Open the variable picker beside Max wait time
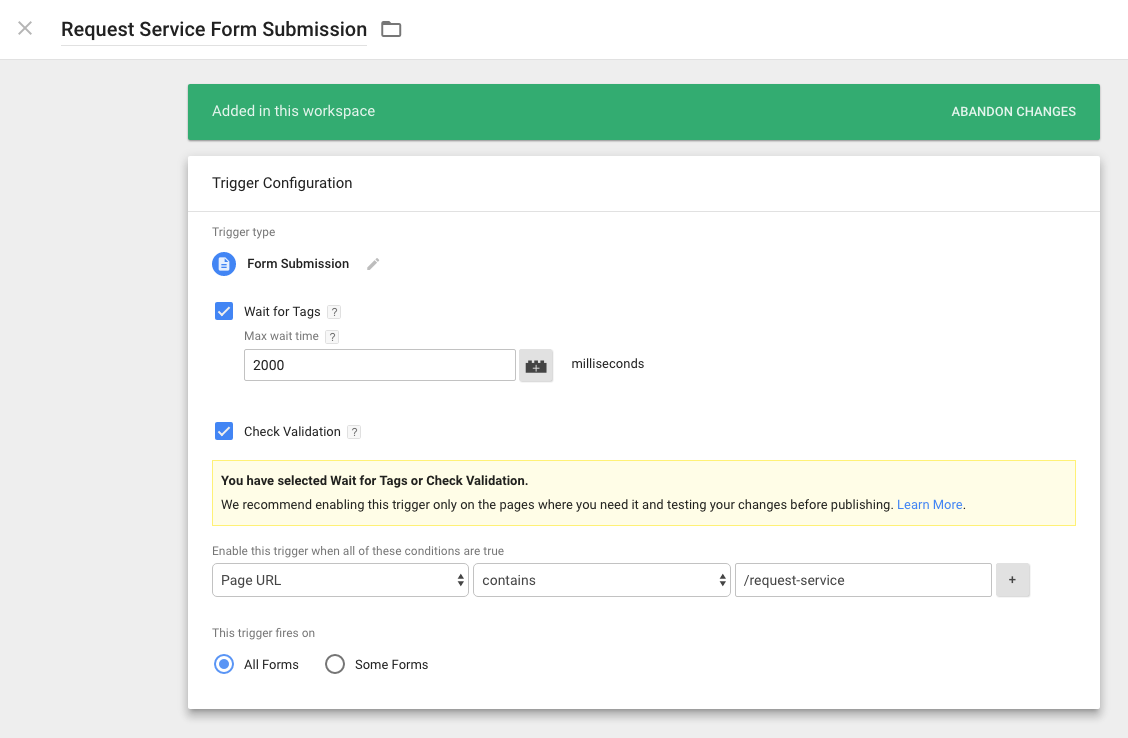This screenshot has height=738, width=1128. (x=536, y=365)
